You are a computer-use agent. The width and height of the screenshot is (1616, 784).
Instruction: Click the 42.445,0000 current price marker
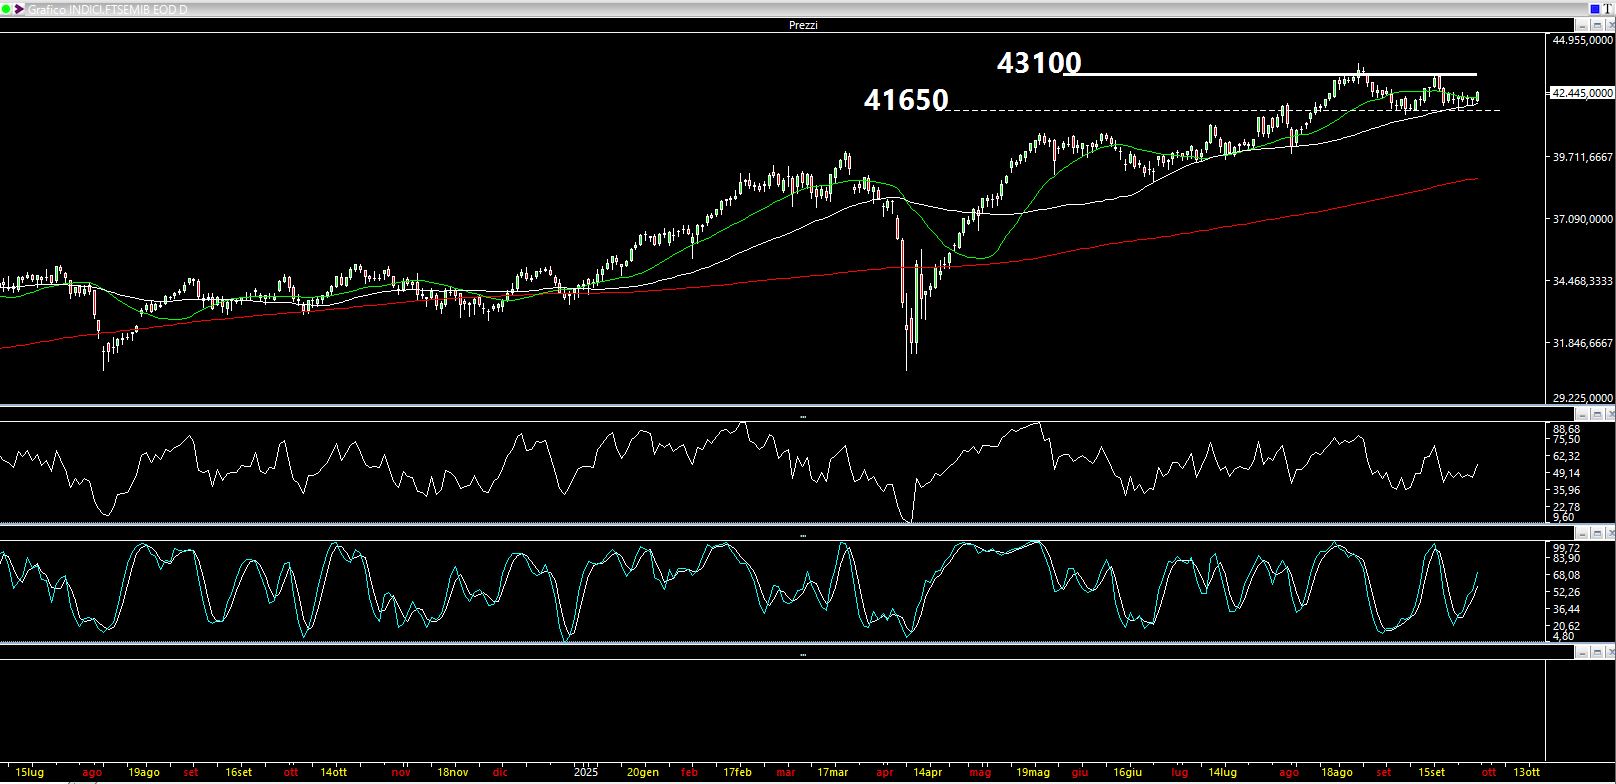pos(1580,93)
